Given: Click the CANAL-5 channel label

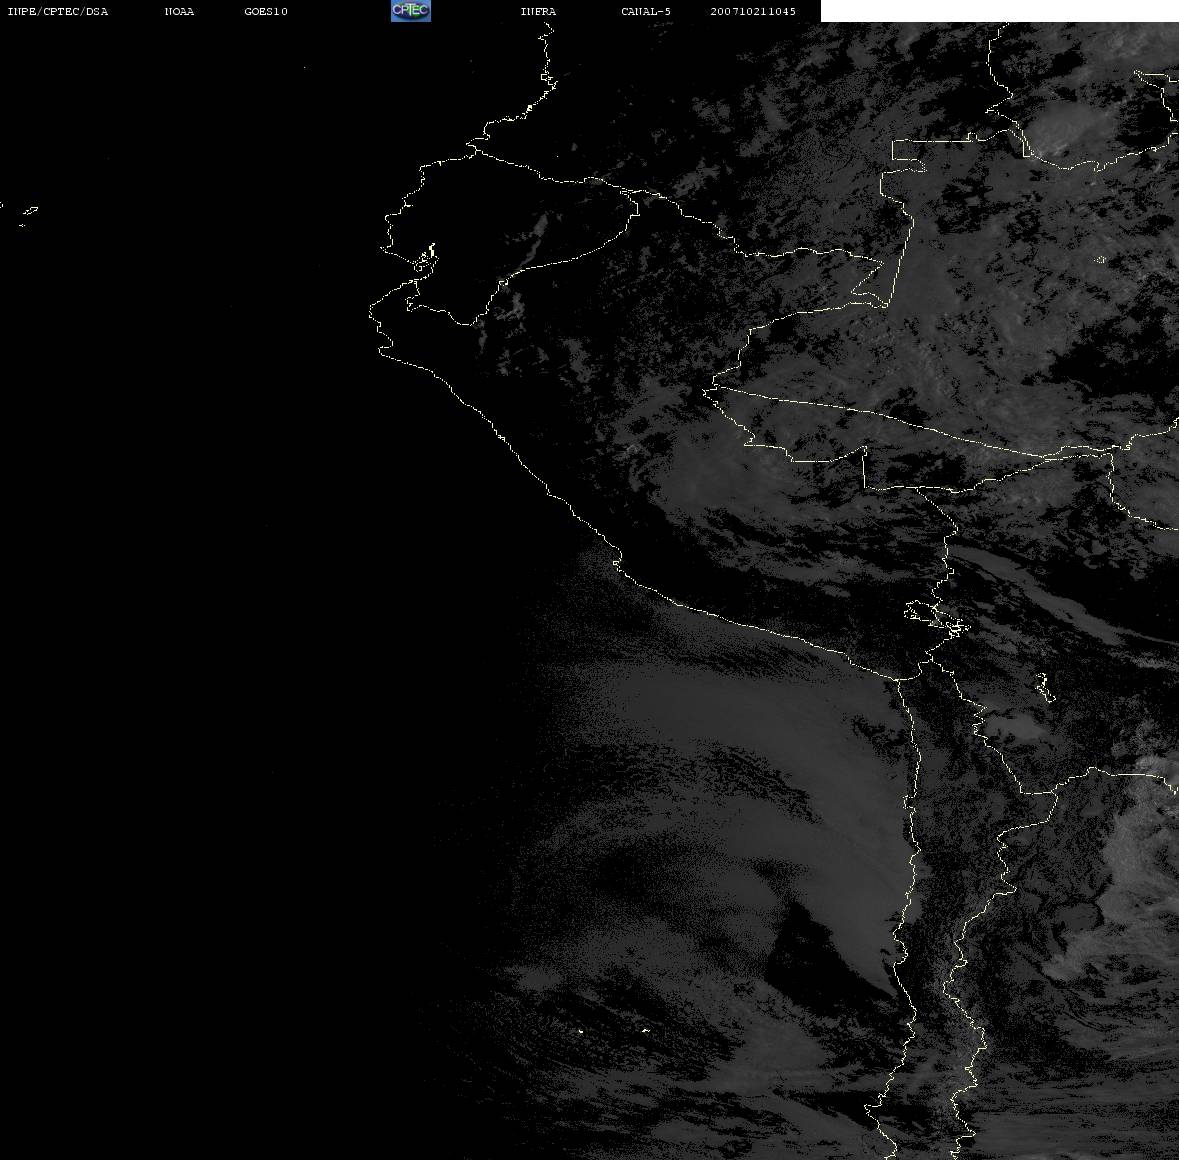Looking at the screenshot, I should coord(646,11).
